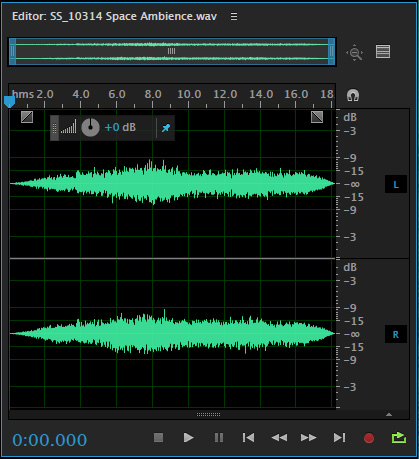Toggle the left channel L button

coord(396,184)
